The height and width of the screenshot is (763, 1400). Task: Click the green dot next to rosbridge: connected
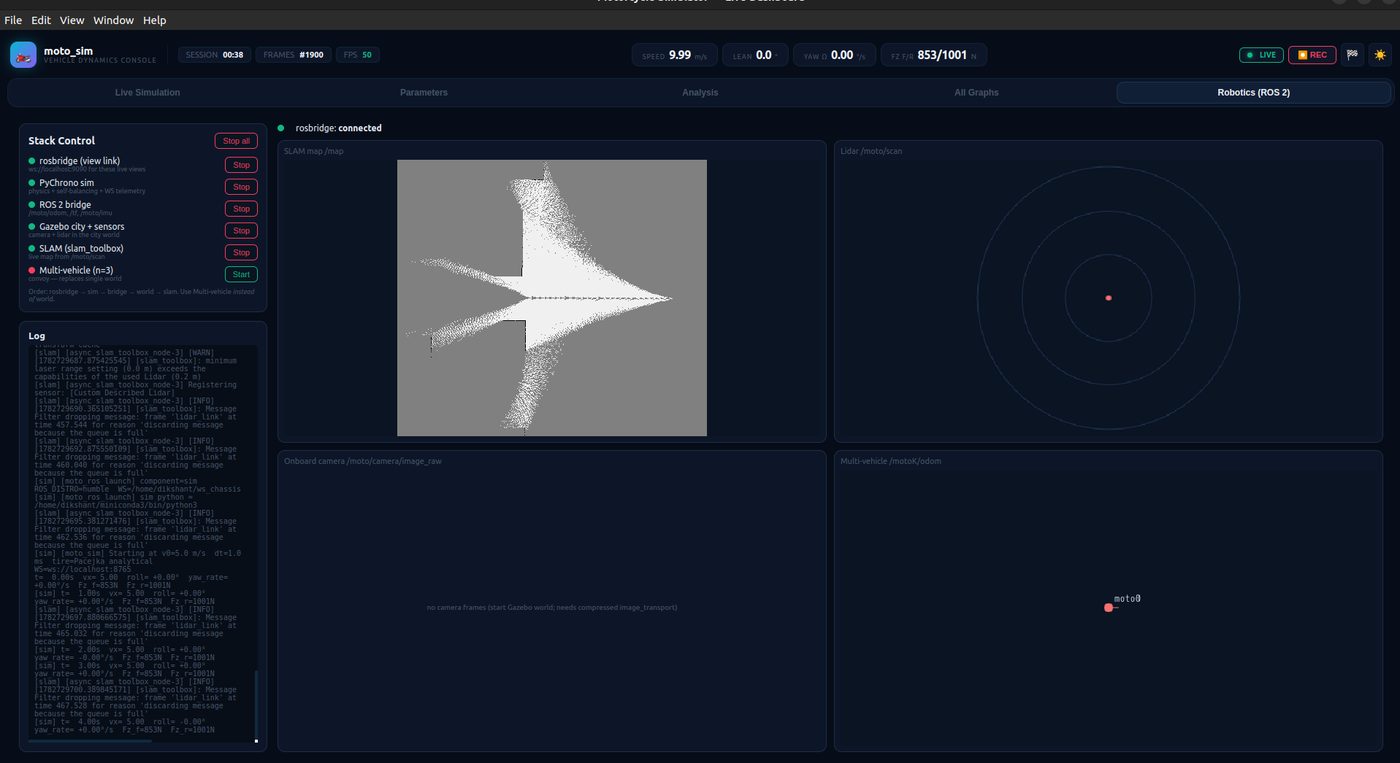click(x=281, y=128)
